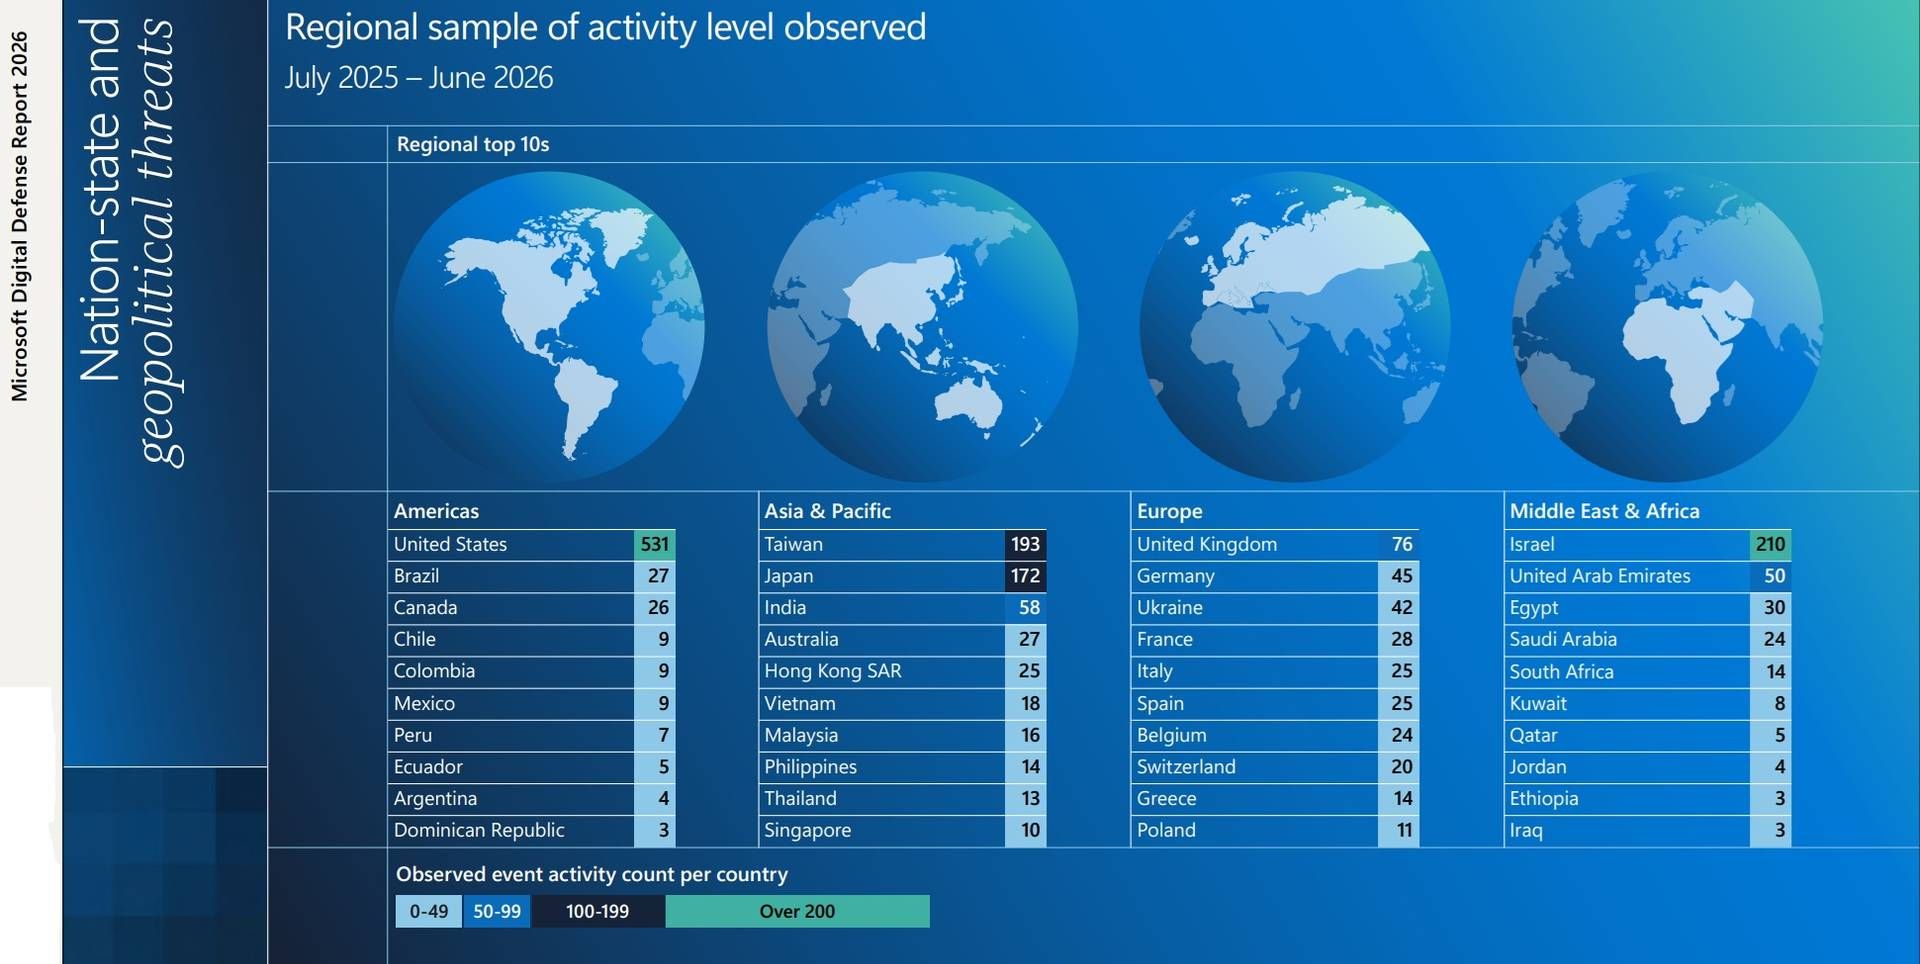Click the Americas globe map
The width and height of the screenshot is (1920, 964).
(549, 326)
